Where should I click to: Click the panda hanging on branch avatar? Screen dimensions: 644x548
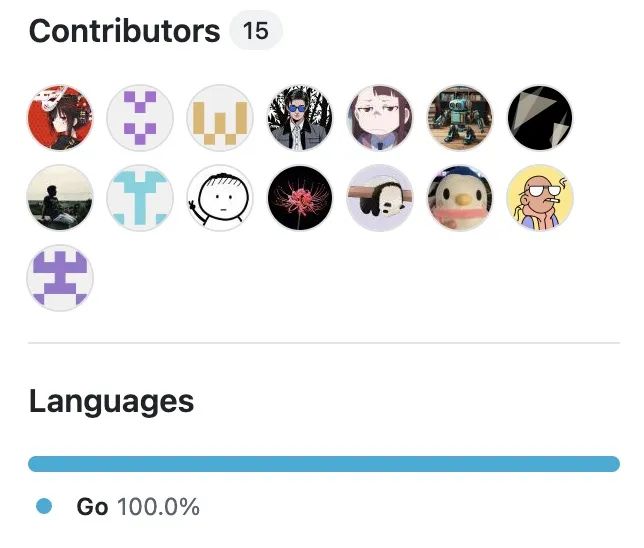[380, 198]
